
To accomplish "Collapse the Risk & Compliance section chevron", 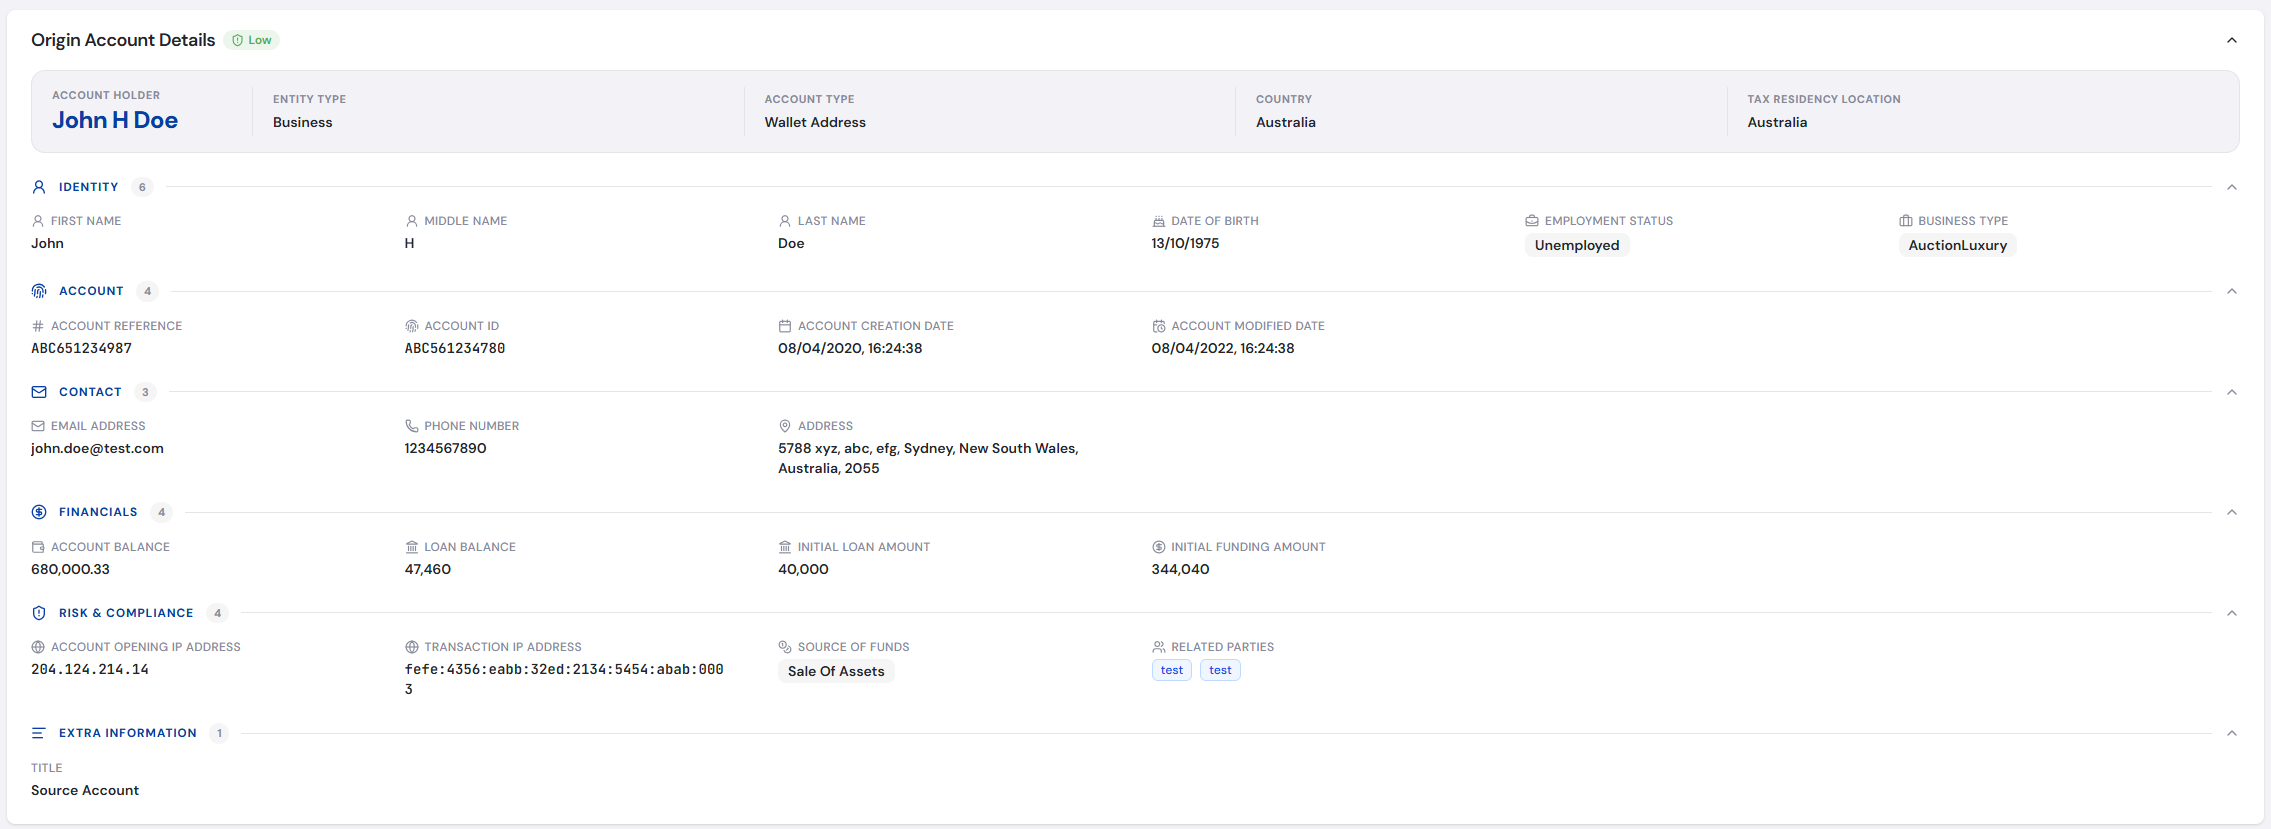I will click(2231, 613).
